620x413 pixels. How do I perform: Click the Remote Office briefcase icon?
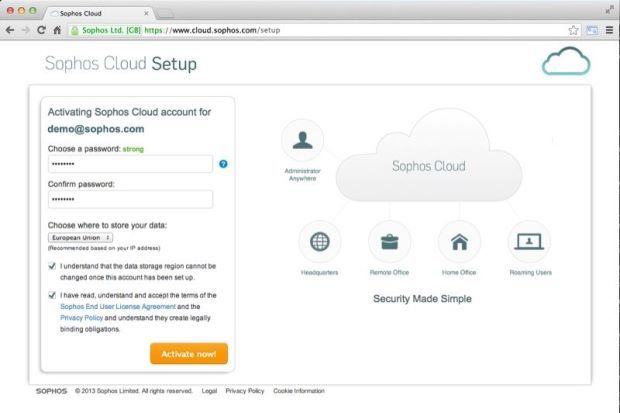(389, 242)
